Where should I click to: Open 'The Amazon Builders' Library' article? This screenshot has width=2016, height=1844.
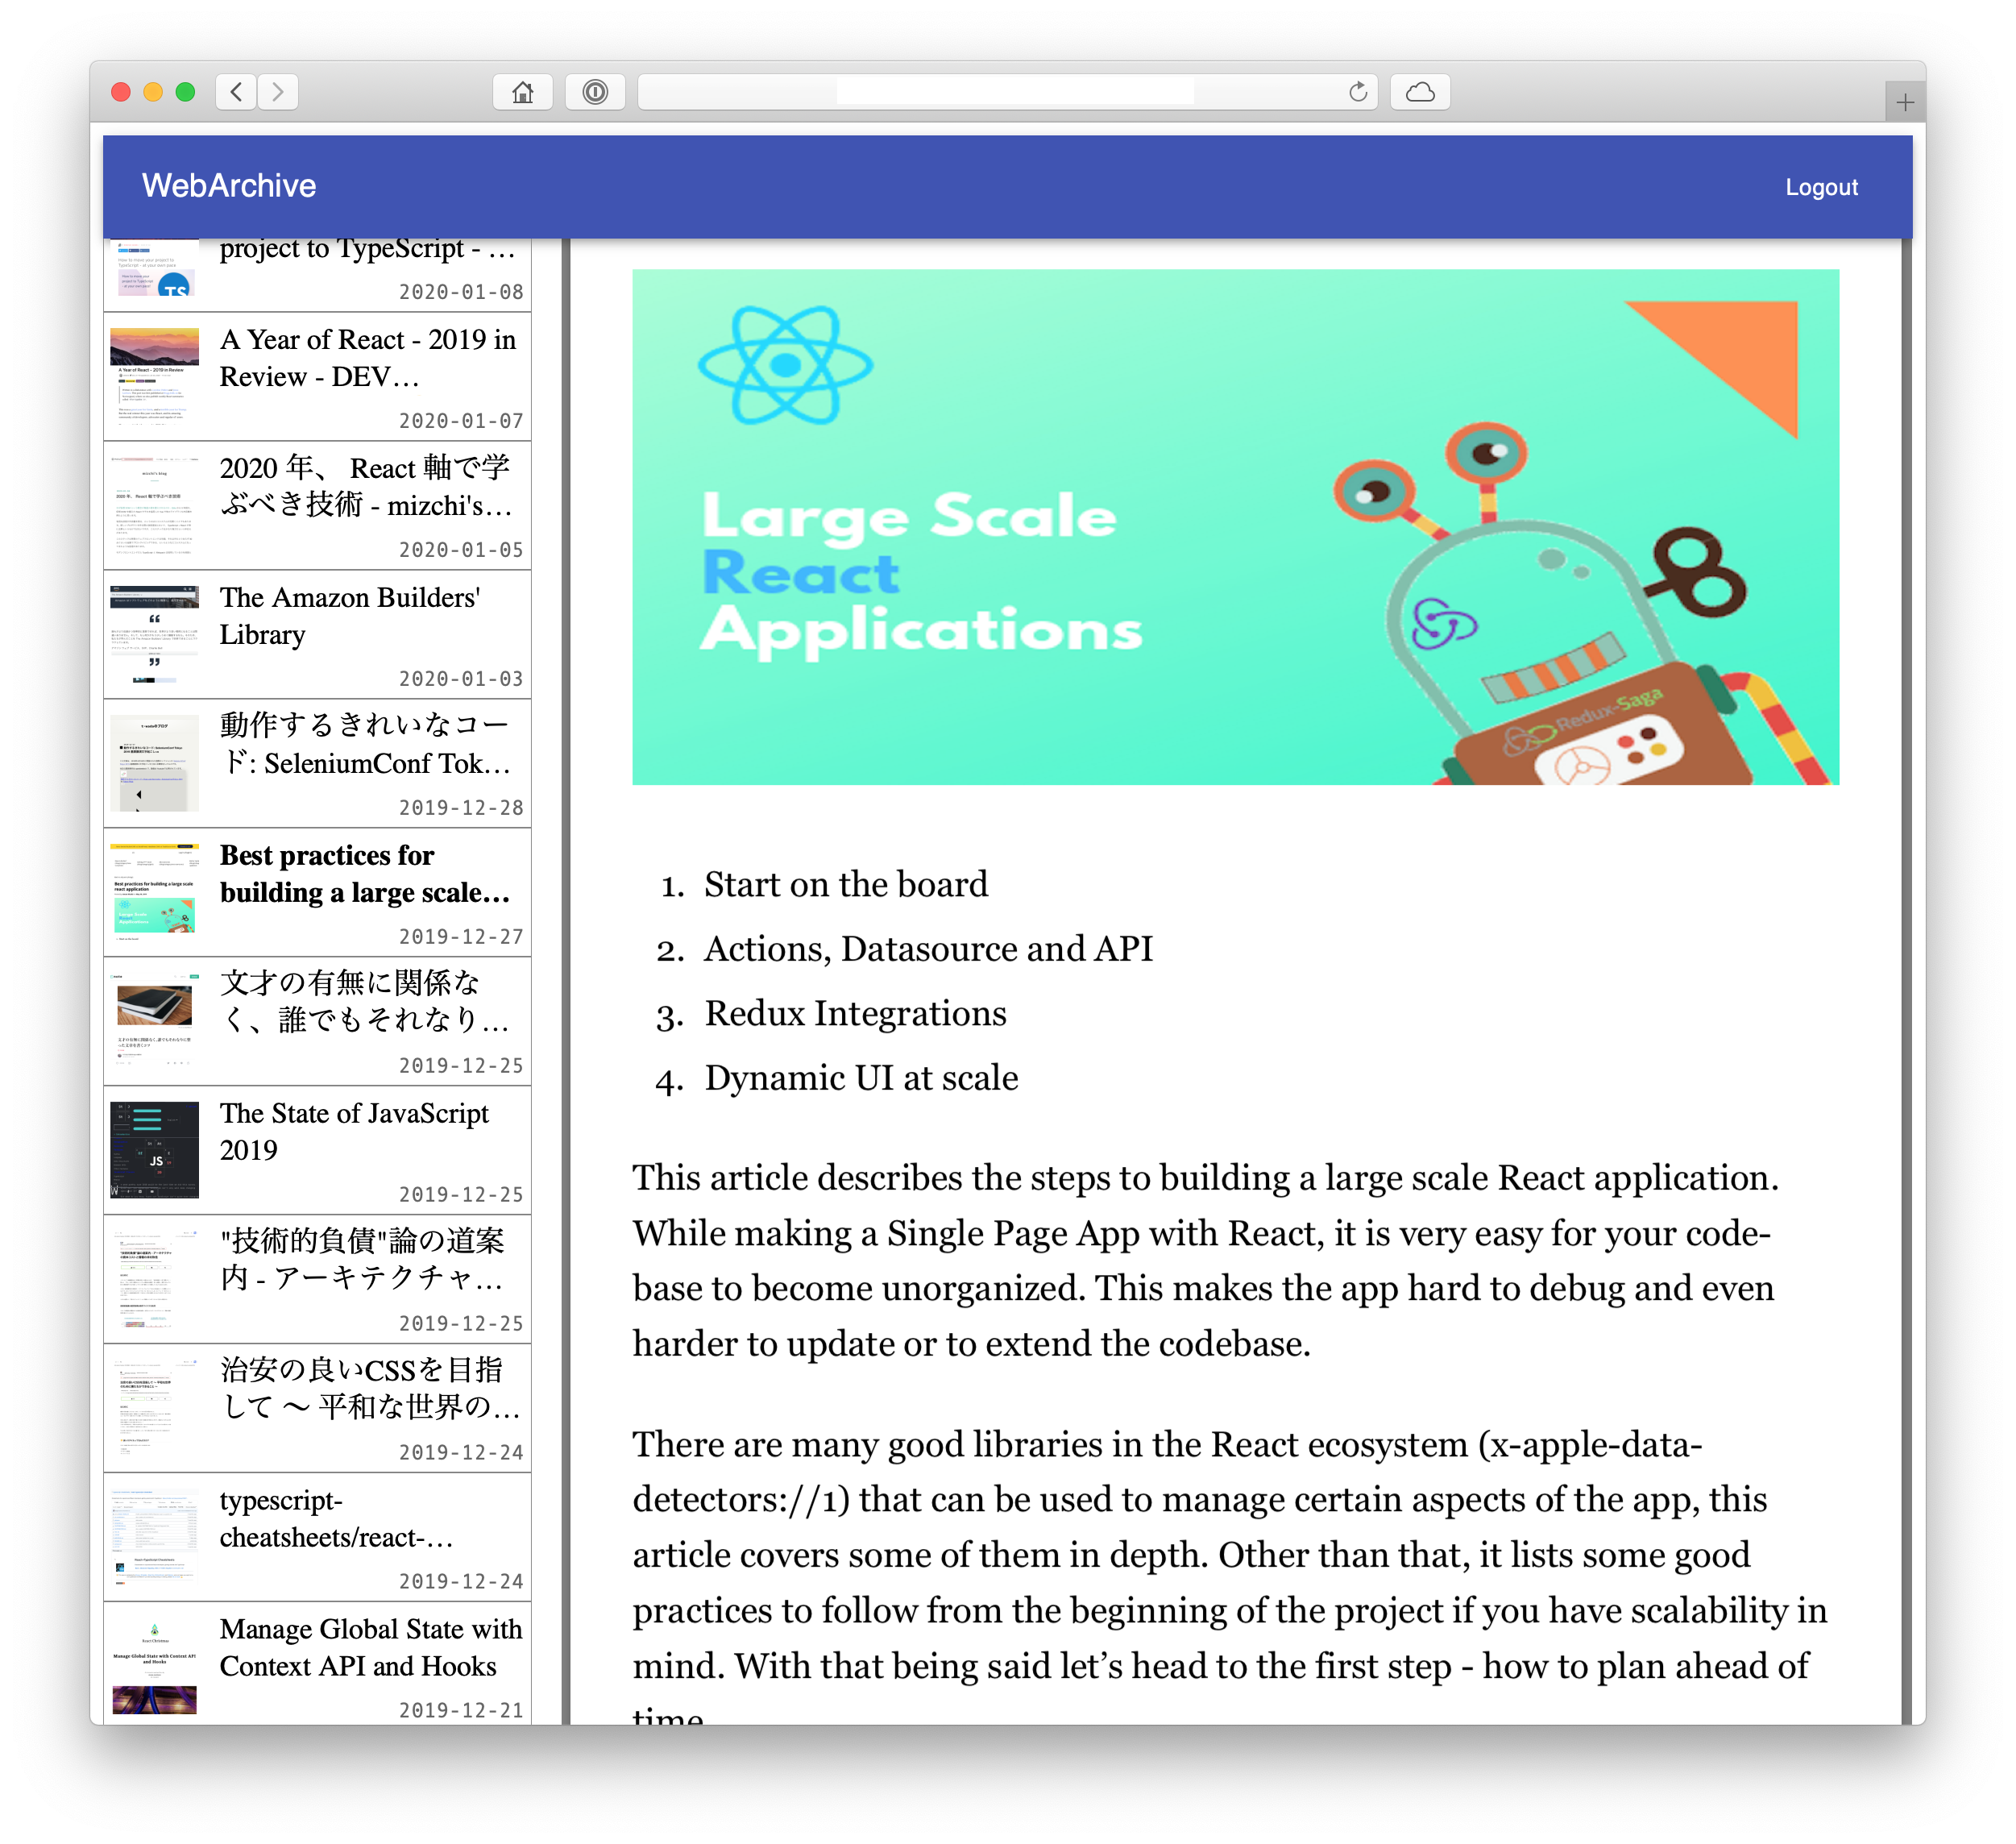[317, 635]
